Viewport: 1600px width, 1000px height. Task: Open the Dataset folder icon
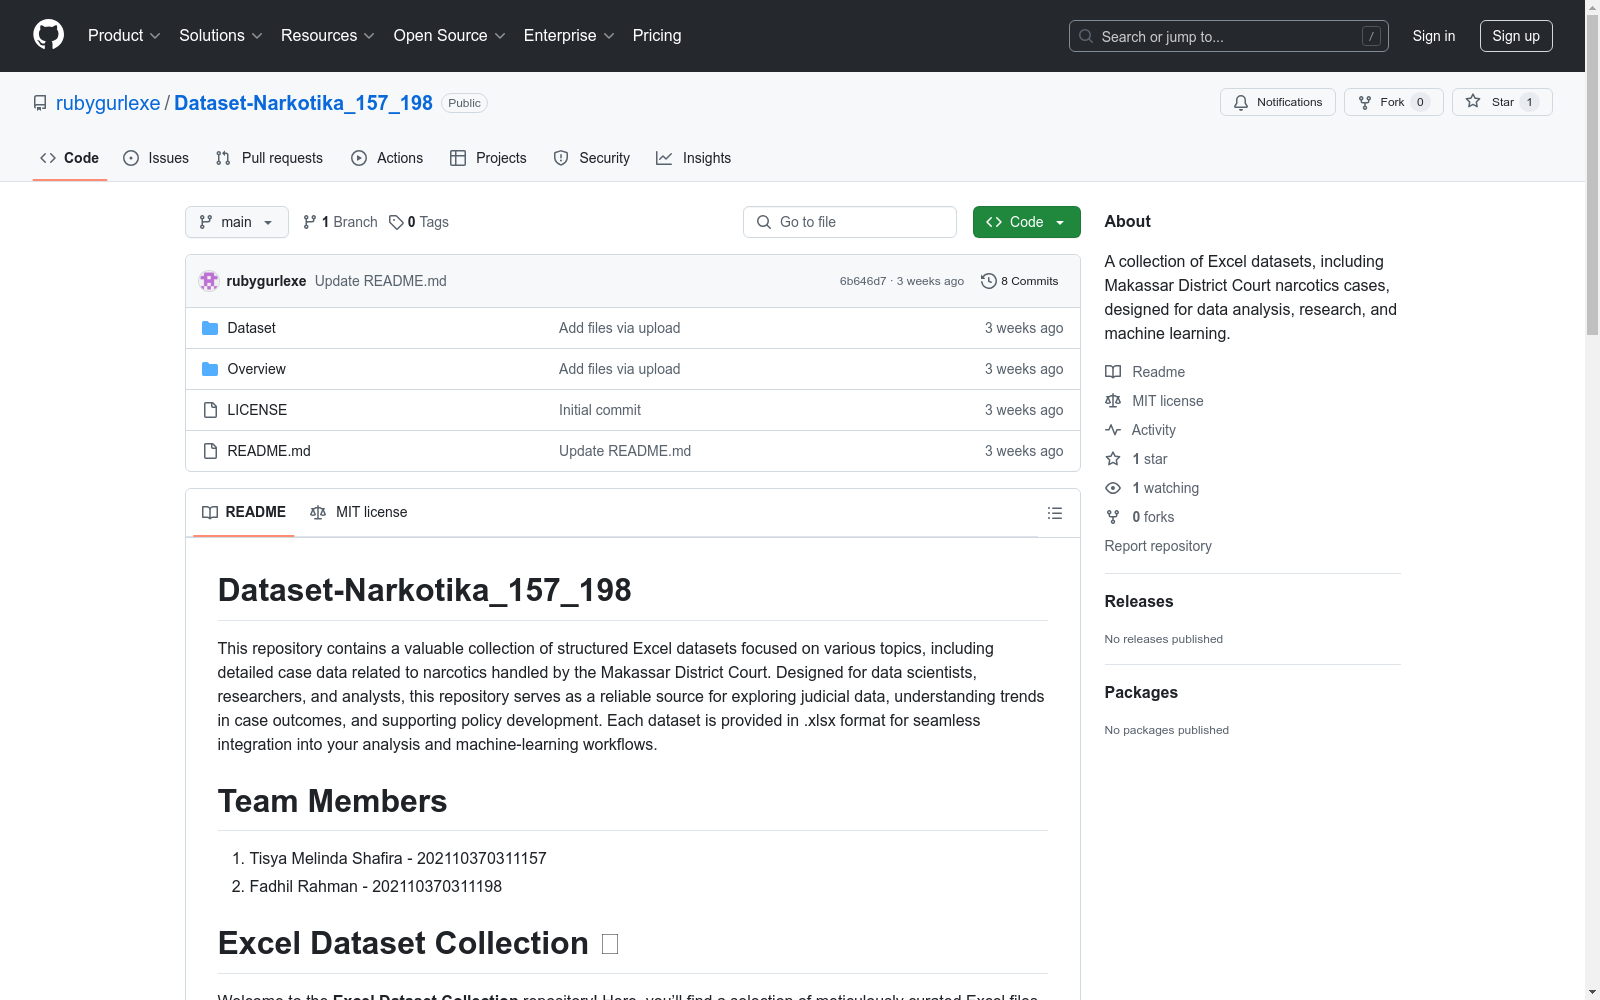210,328
